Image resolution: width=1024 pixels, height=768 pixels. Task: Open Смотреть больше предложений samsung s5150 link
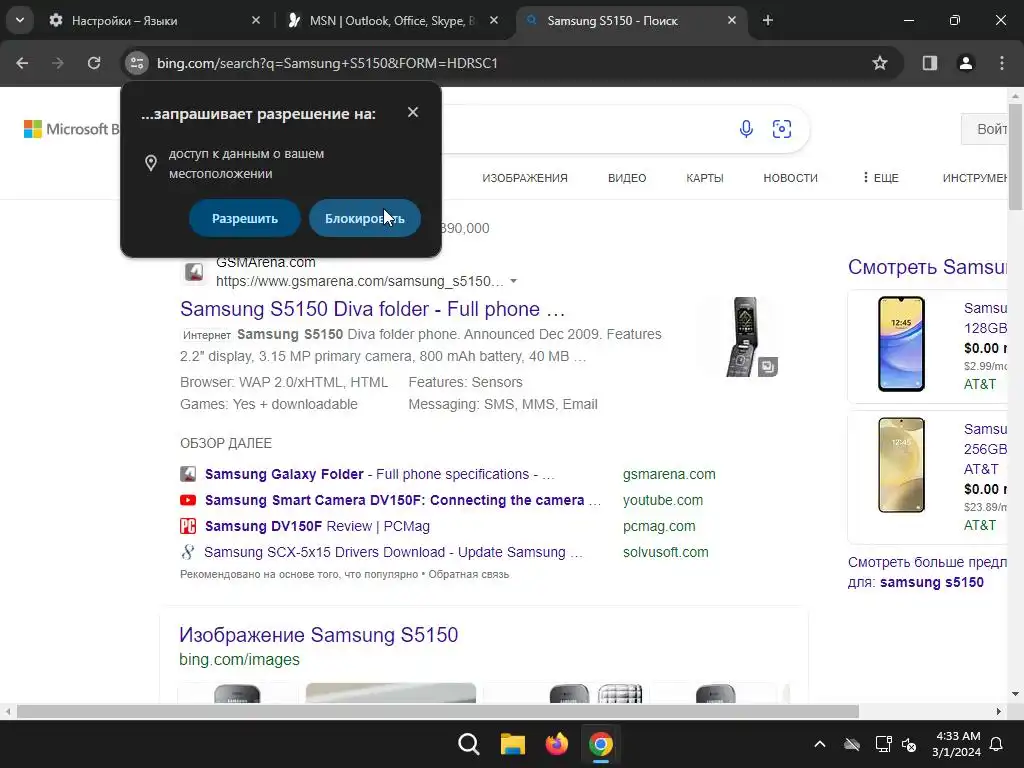coord(927,572)
